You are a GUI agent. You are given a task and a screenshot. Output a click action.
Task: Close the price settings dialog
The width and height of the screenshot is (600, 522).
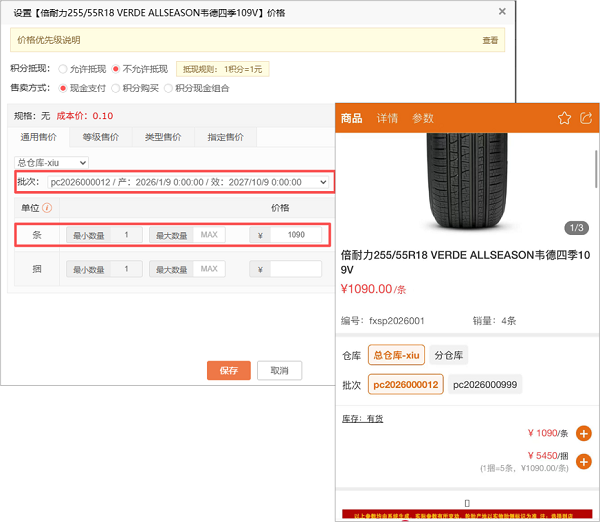tap(501, 11)
